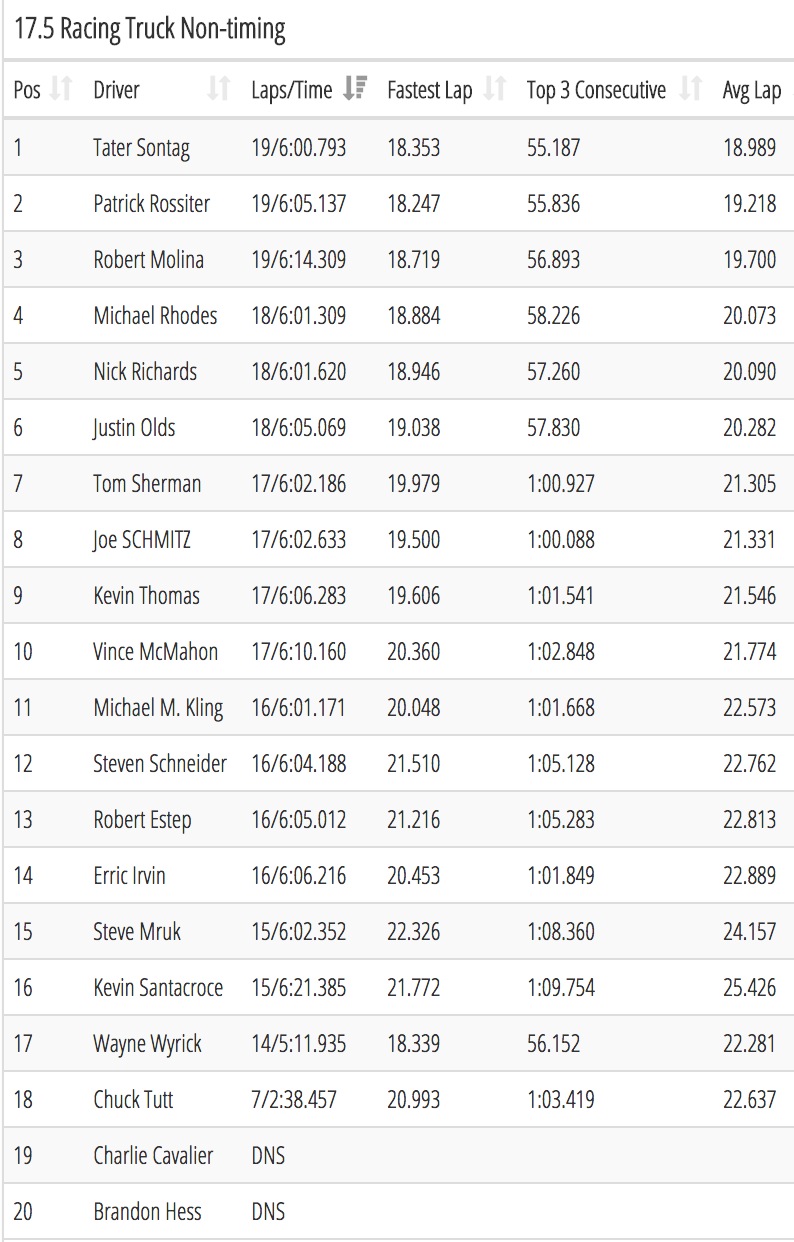Click driver name Patrick Rossiter
Viewport: 794px width, 1242px height.
click(x=152, y=204)
